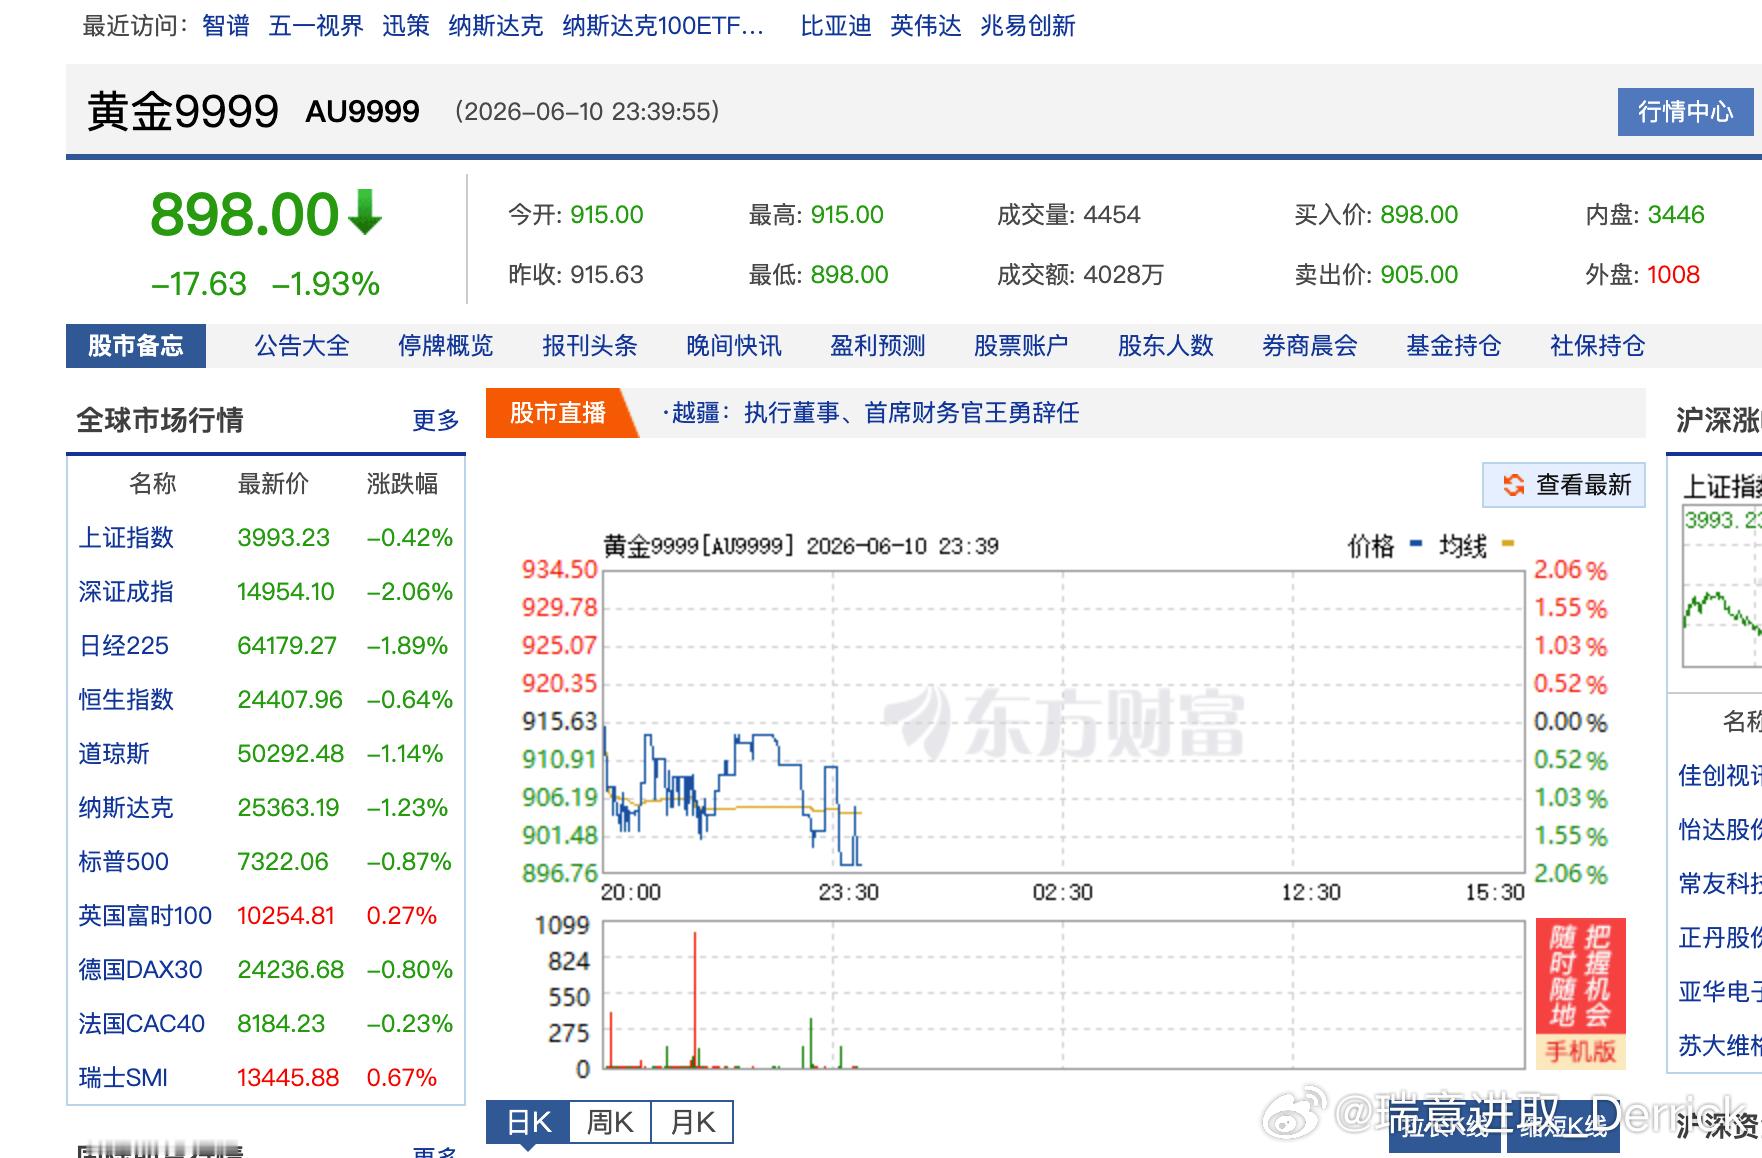Image resolution: width=1762 pixels, height=1158 pixels.
Task: Click recent visit link 兆易创新
Action: [1028, 26]
